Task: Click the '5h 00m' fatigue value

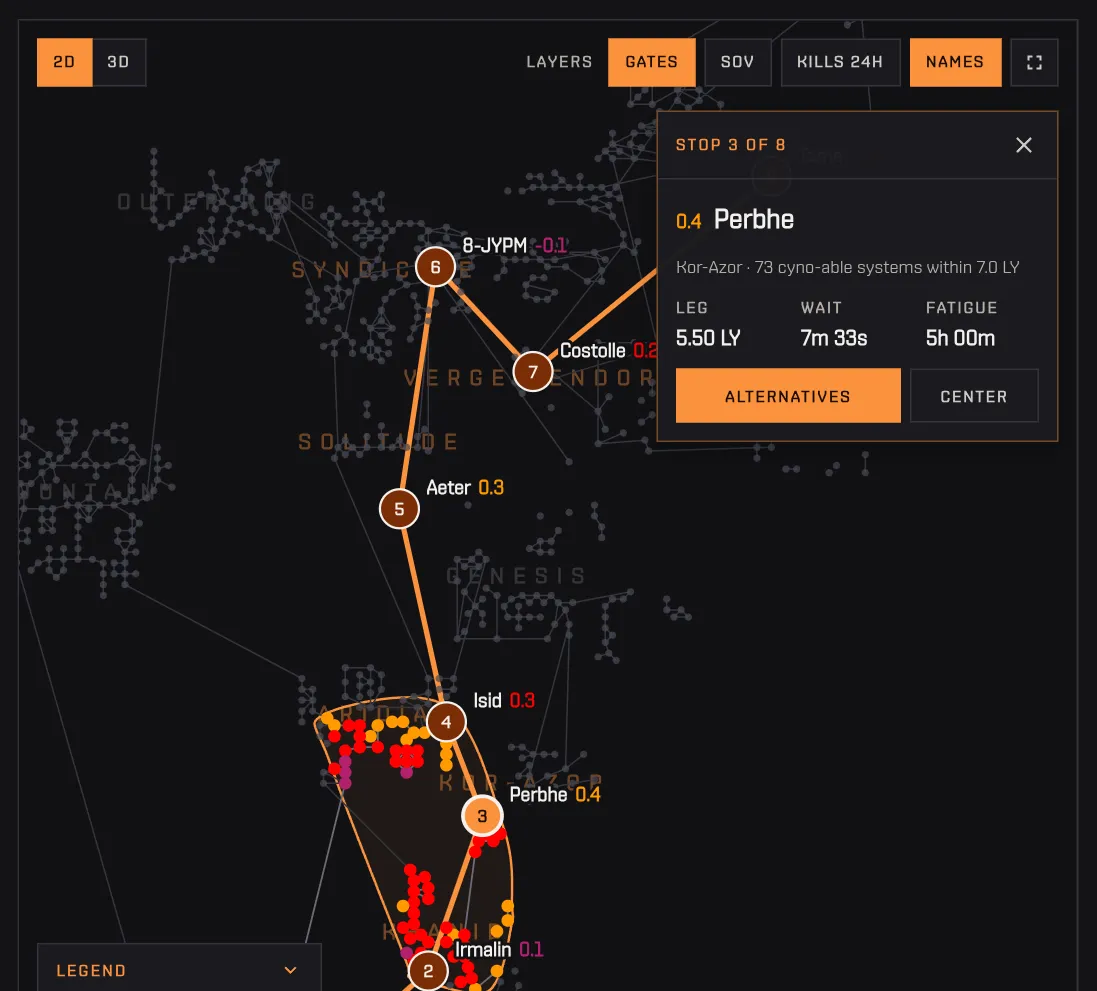Action: coord(960,338)
